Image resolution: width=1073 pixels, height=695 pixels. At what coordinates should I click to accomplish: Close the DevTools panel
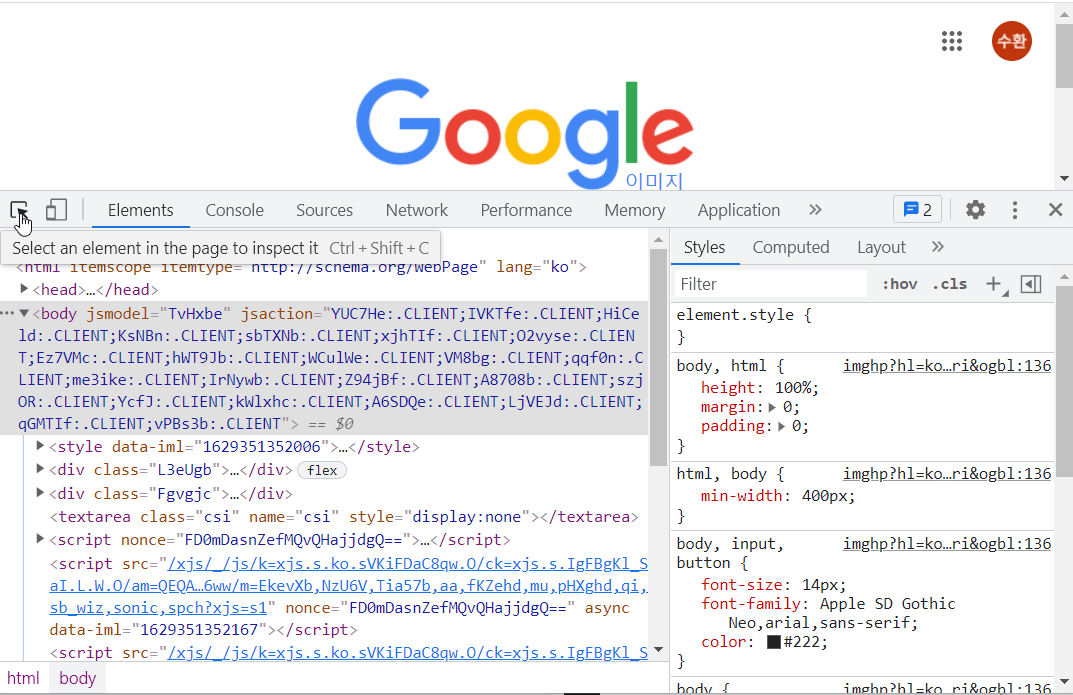1055,209
